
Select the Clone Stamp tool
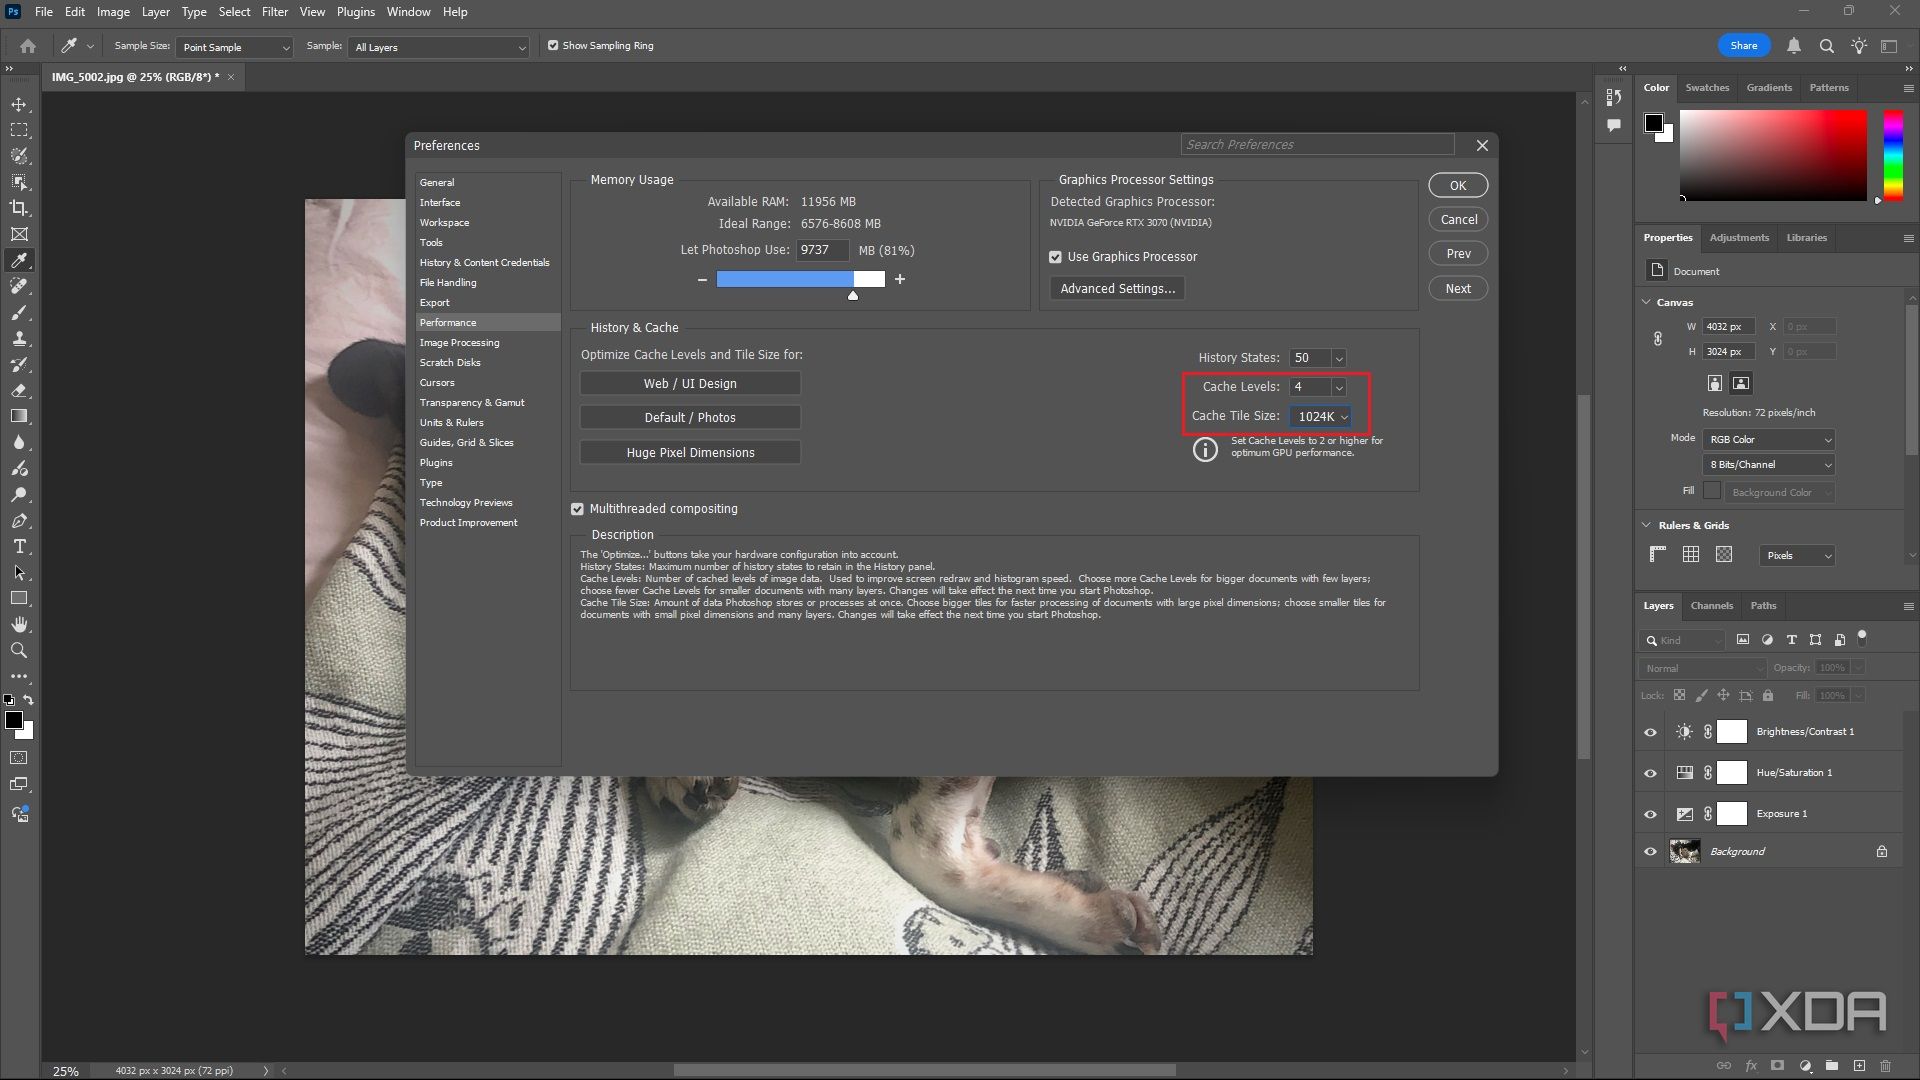(x=20, y=339)
